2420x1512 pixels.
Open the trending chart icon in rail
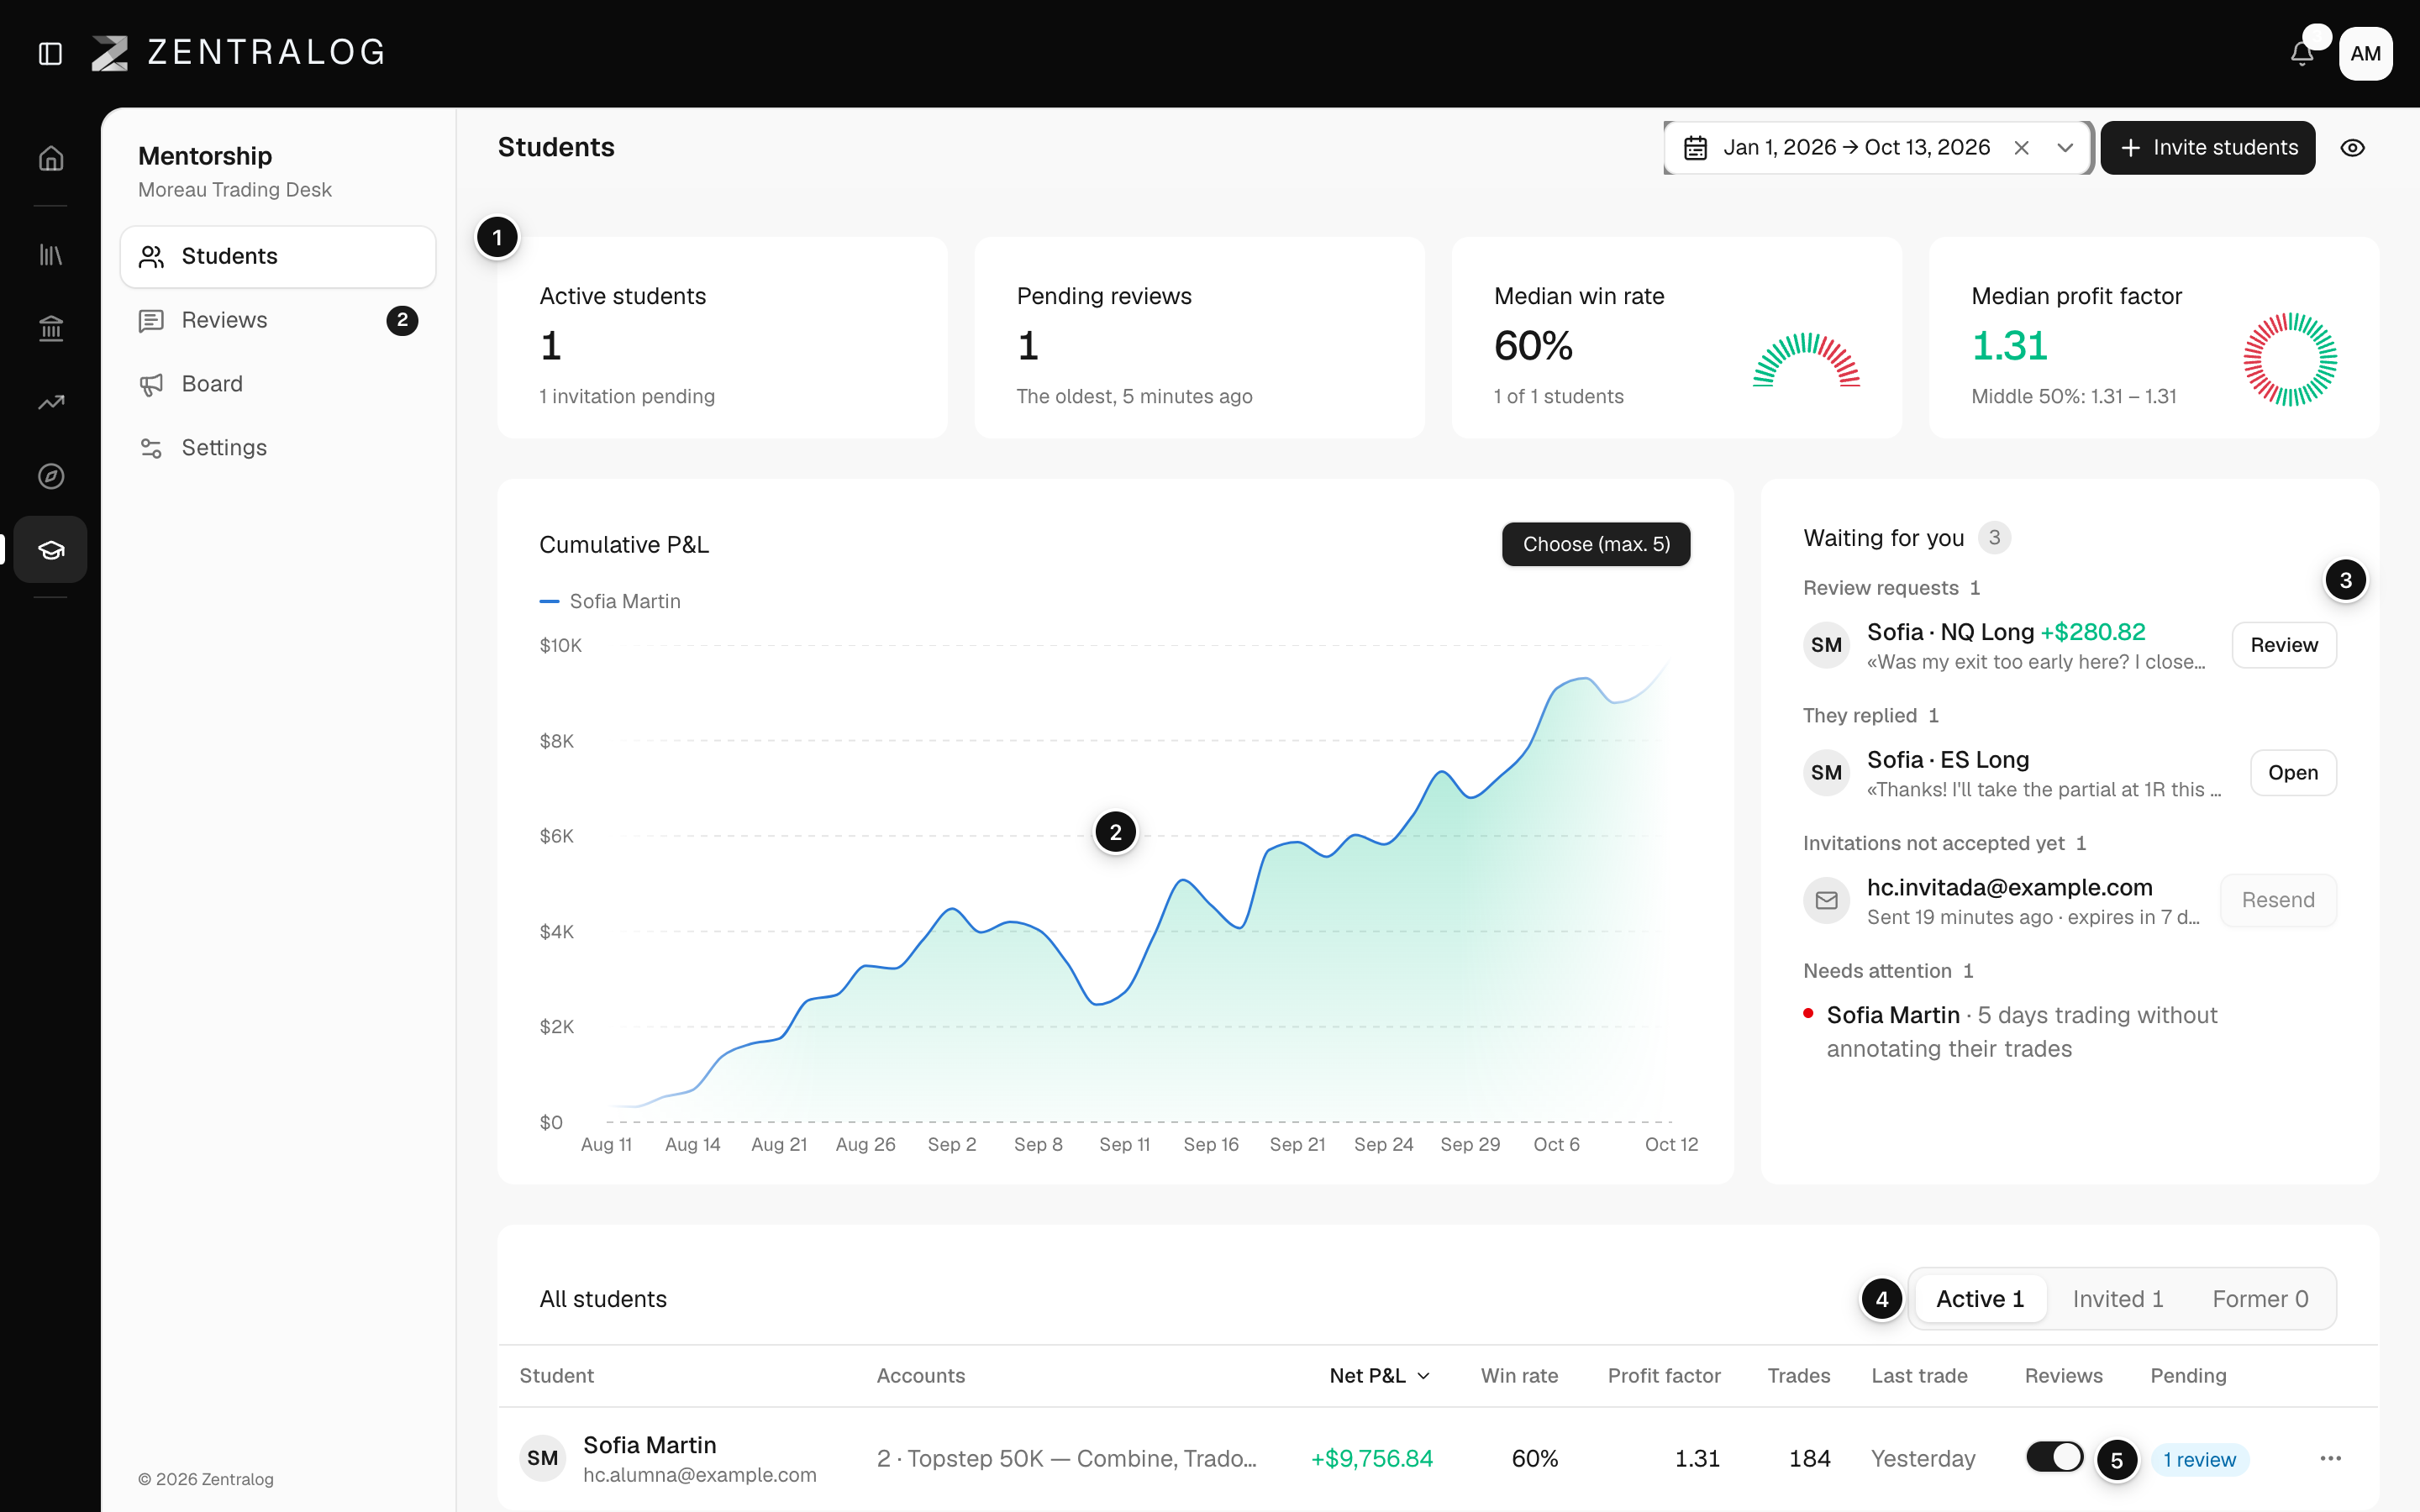click(x=51, y=402)
